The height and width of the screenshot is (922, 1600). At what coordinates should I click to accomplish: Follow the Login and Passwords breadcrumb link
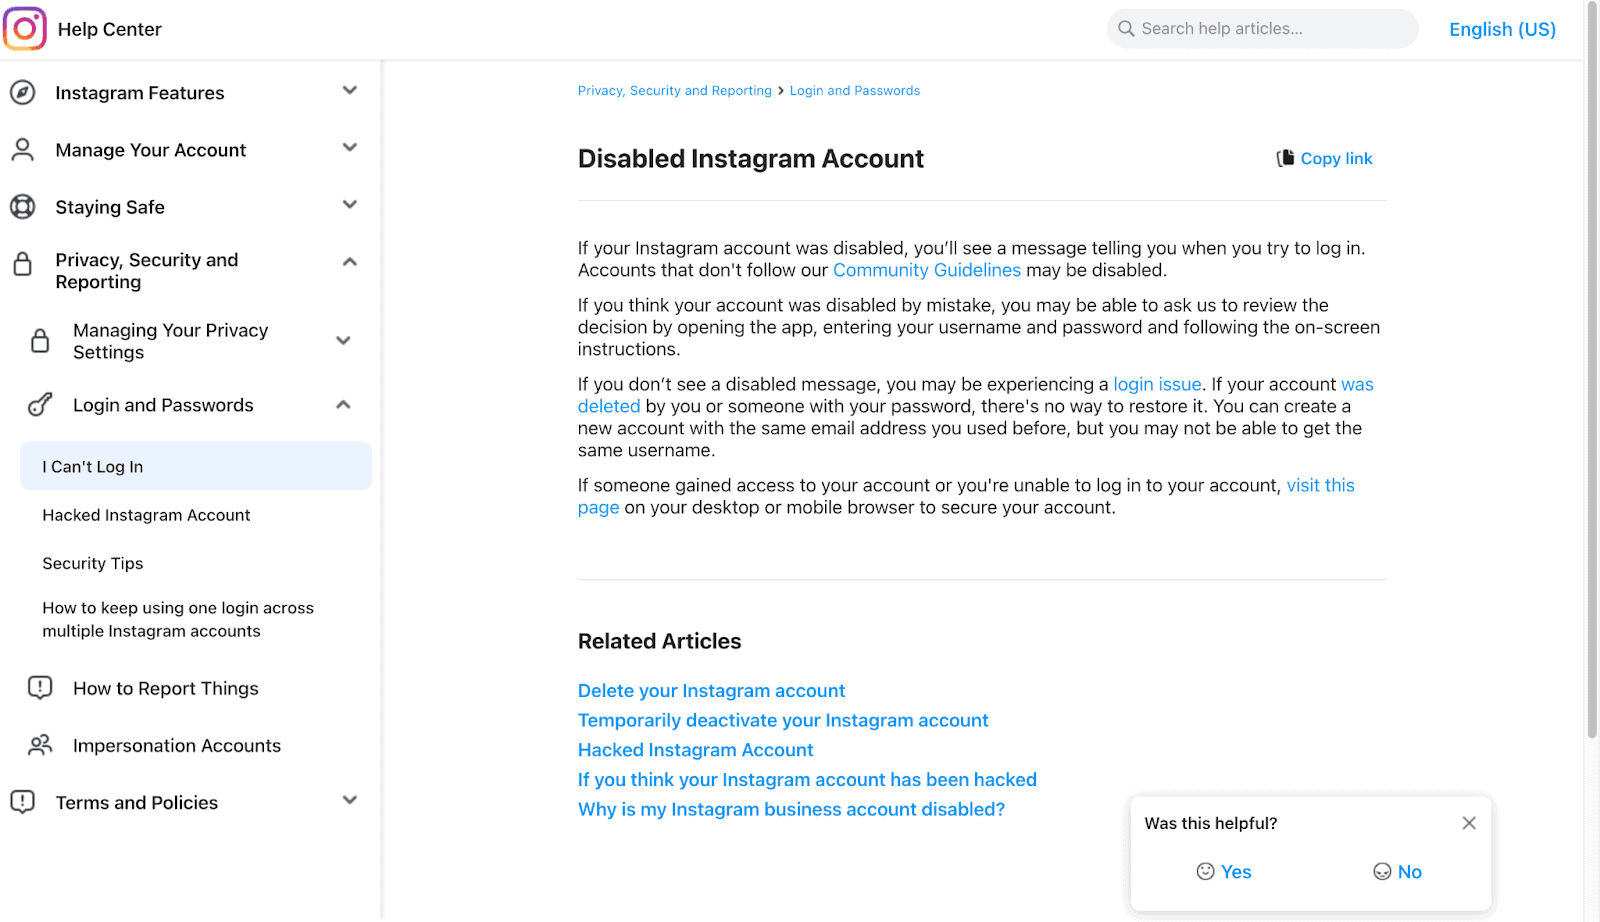[855, 90]
